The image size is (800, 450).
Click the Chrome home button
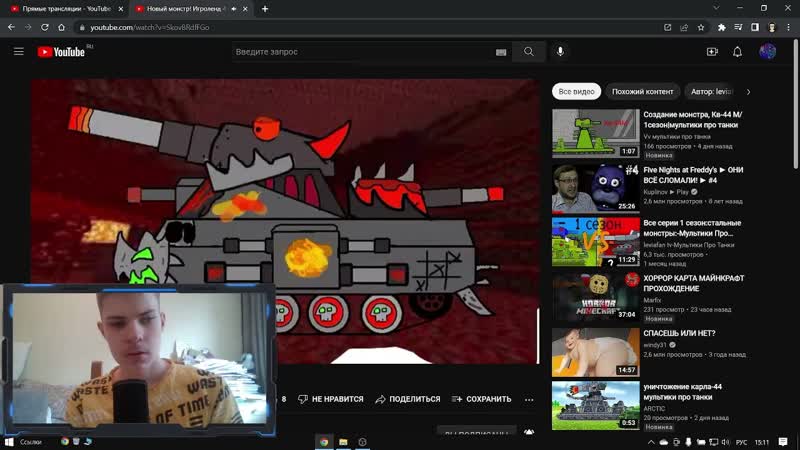(62, 28)
